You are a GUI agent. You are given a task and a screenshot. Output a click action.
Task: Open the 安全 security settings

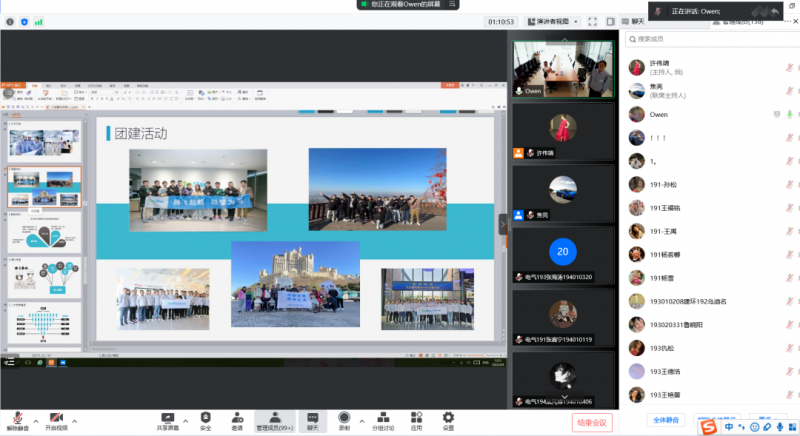click(205, 417)
